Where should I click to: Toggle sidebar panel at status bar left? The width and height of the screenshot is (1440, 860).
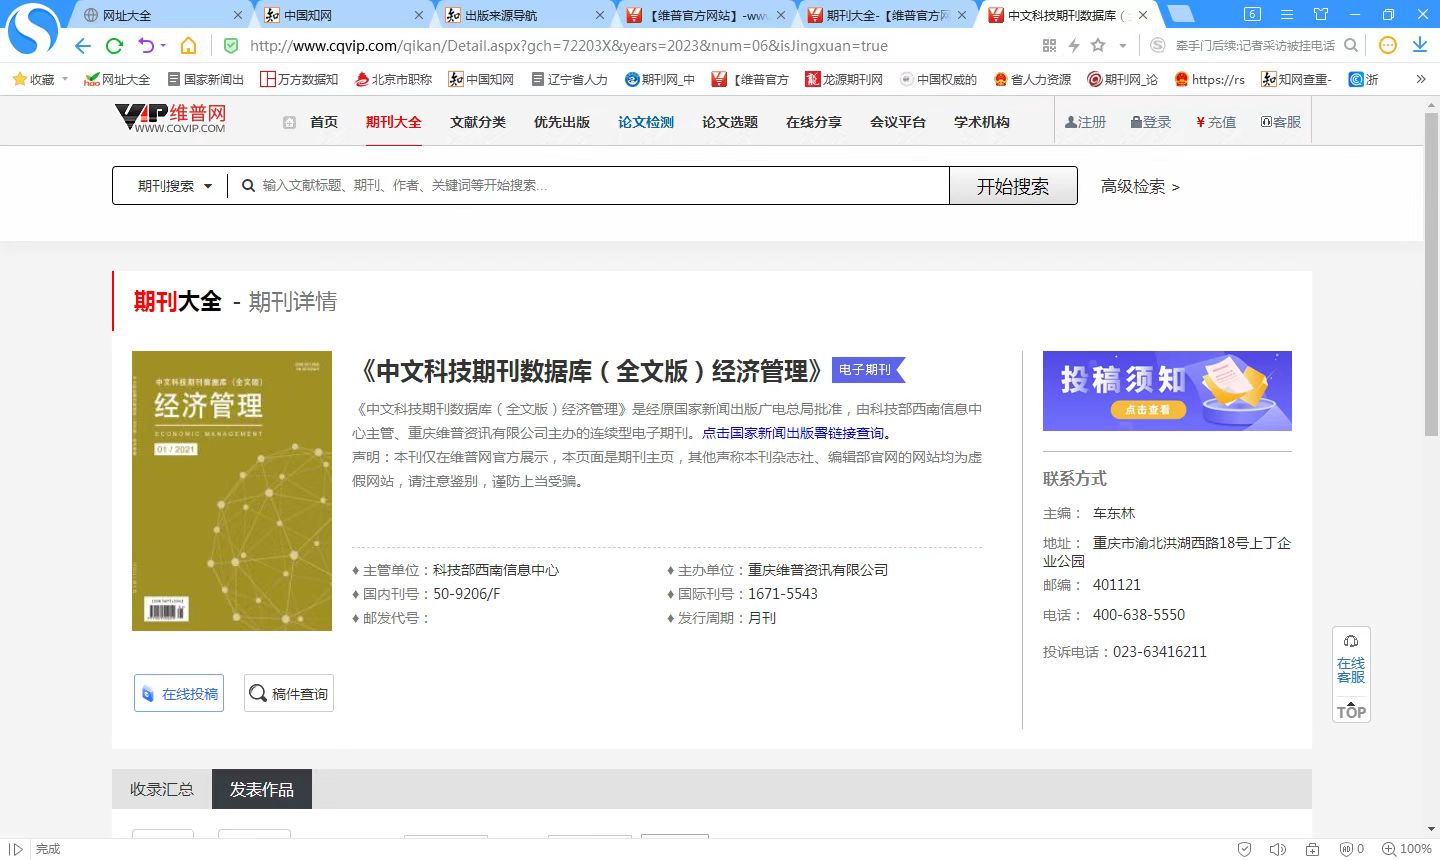click(x=16, y=849)
